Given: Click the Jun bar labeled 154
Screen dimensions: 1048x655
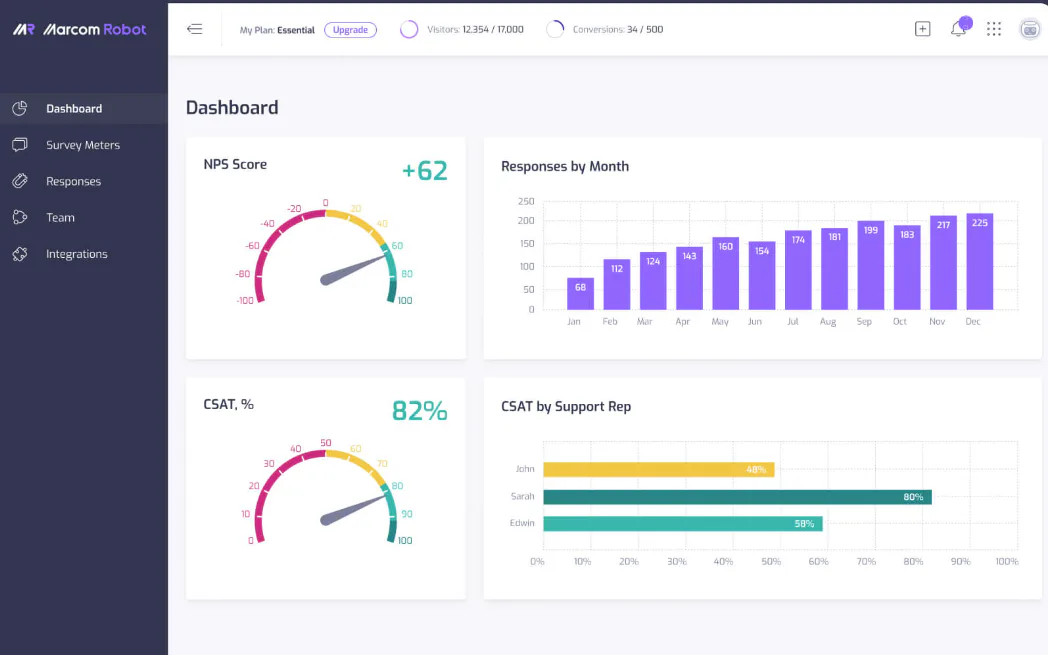Looking at the screenshot, I should (762, 275).
